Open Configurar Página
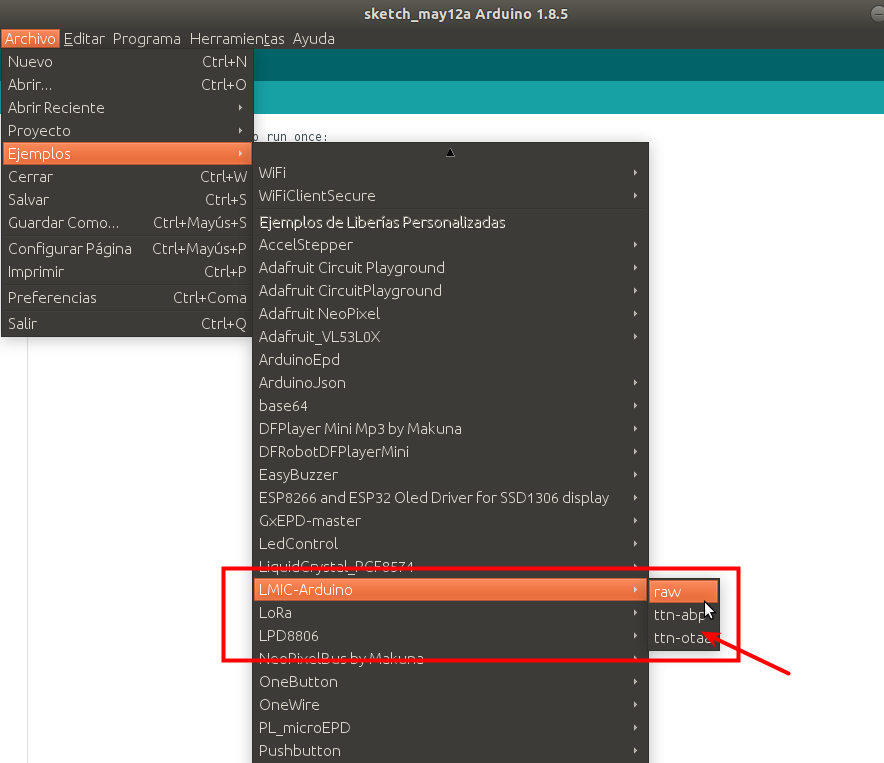The width and height of the screenshot is (884, 763). coord(127,249)
